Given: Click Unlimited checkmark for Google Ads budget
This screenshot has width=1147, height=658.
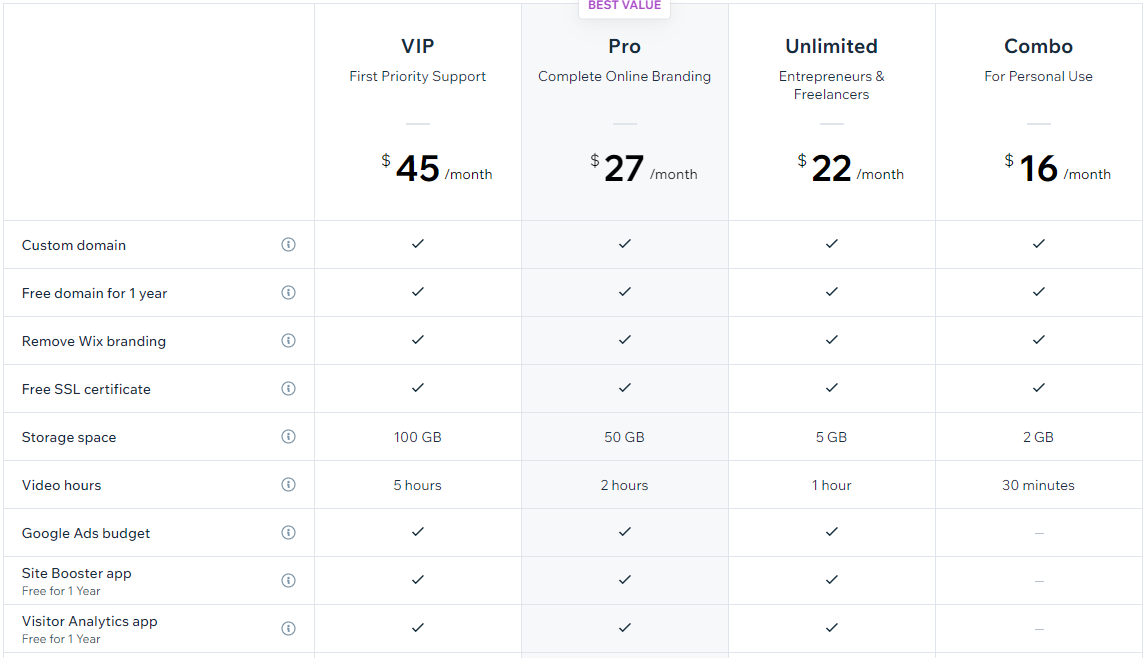Looking at the screenshot, I should (832, 532).
